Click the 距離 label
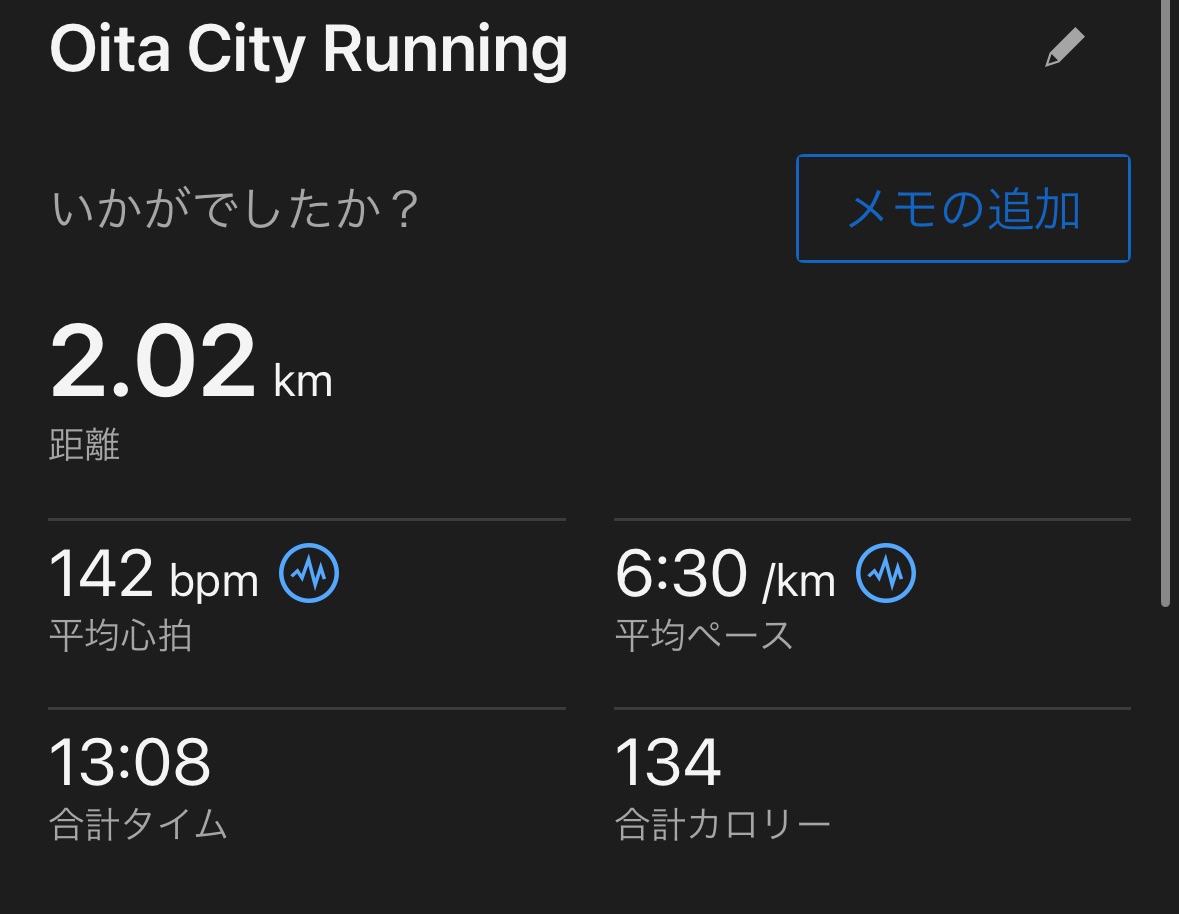Viewport: 1179px width, 914px height. [x=84, y=445]
